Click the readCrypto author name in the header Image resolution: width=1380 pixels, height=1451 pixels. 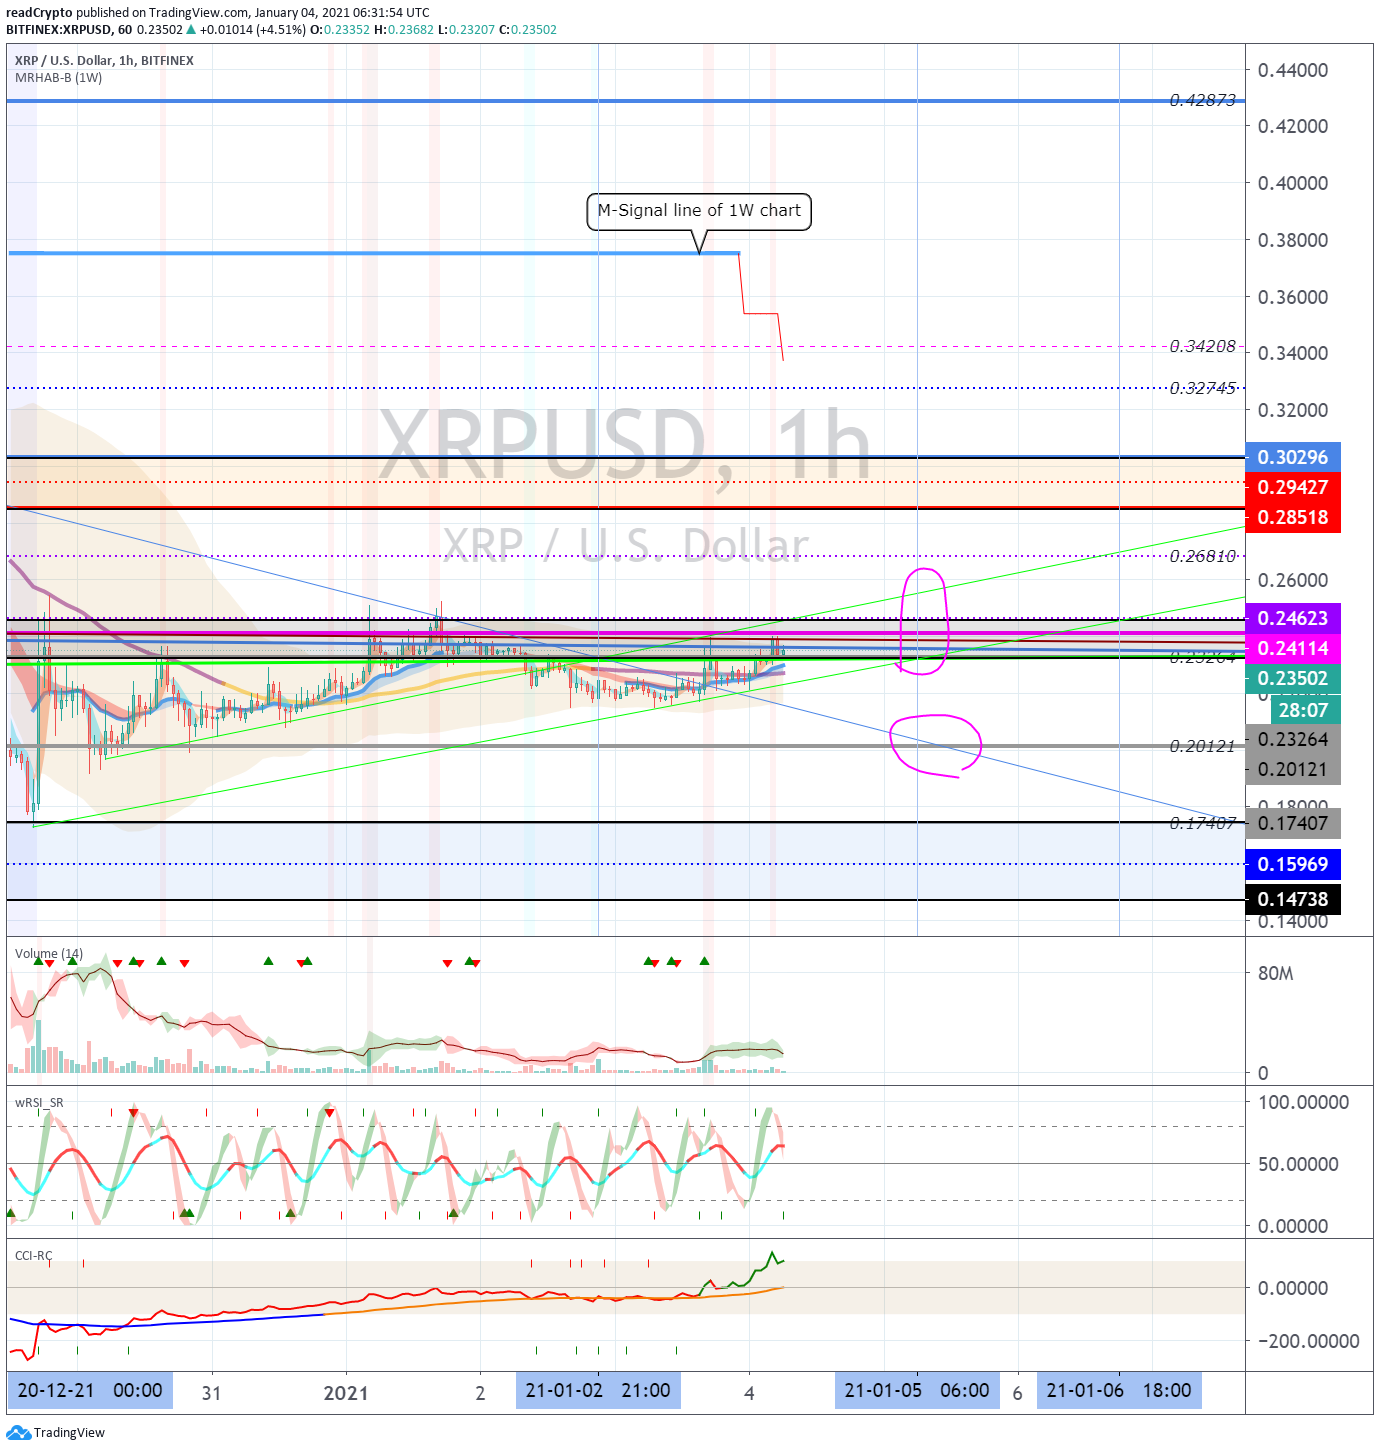click(x=39, y=13)
